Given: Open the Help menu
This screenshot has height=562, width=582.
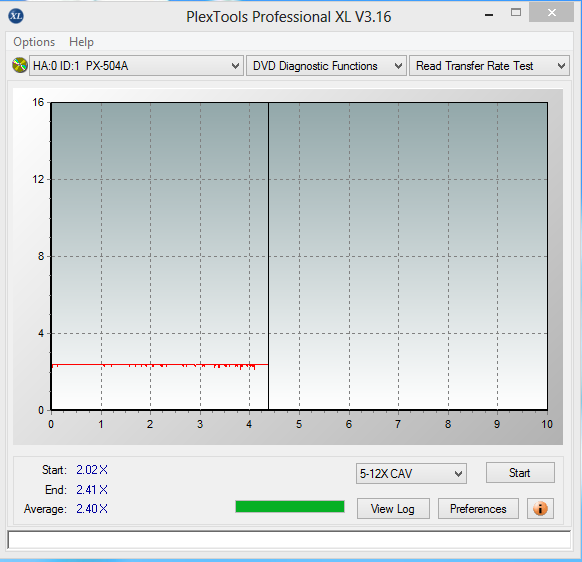Looking at the screenshot, I should pyautogui.click(x=81, y=42).
